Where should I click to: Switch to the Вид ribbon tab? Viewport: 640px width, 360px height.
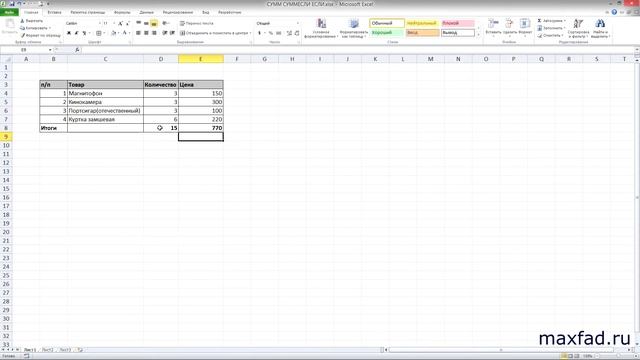(205, 12)
